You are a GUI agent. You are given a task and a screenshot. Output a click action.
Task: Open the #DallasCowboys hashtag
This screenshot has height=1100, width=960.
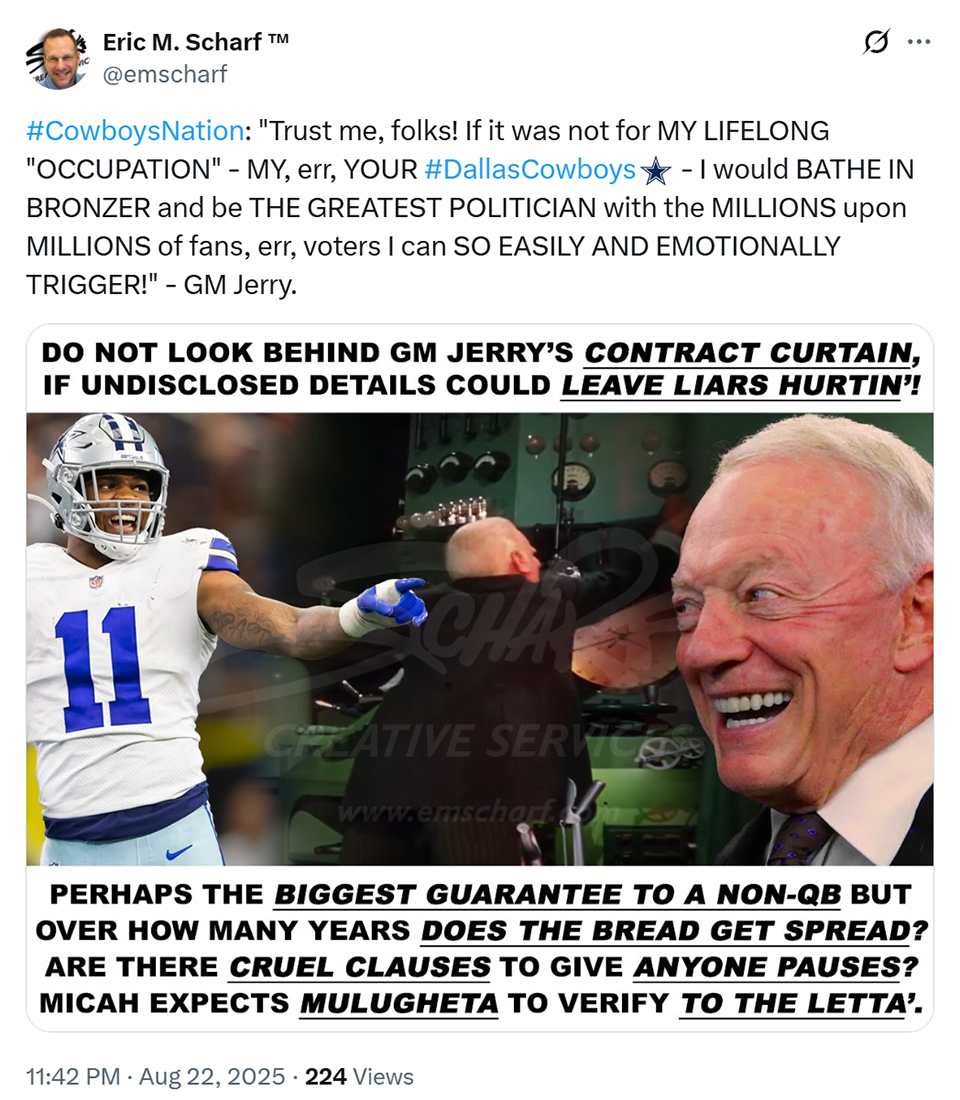(530, 170)
